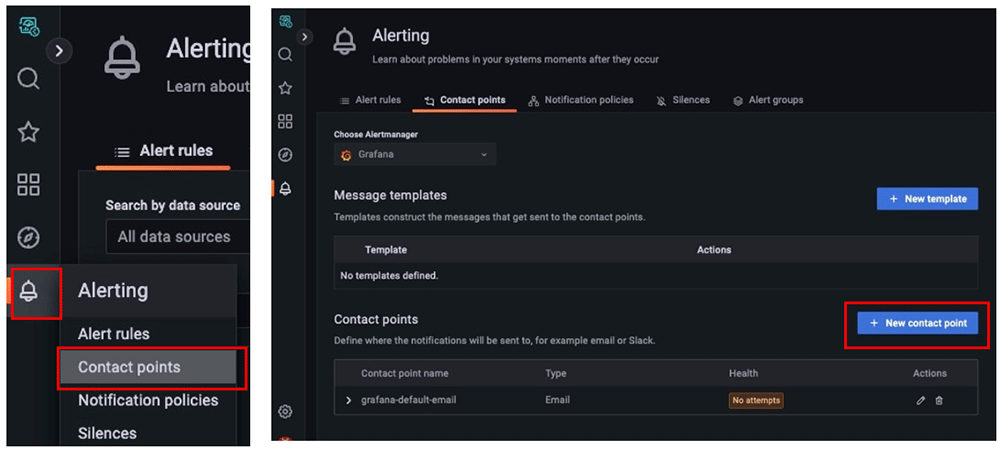This screenshot has height=450, width=1000.
Task: Click the Search by data source label
Action: point(173,206)
